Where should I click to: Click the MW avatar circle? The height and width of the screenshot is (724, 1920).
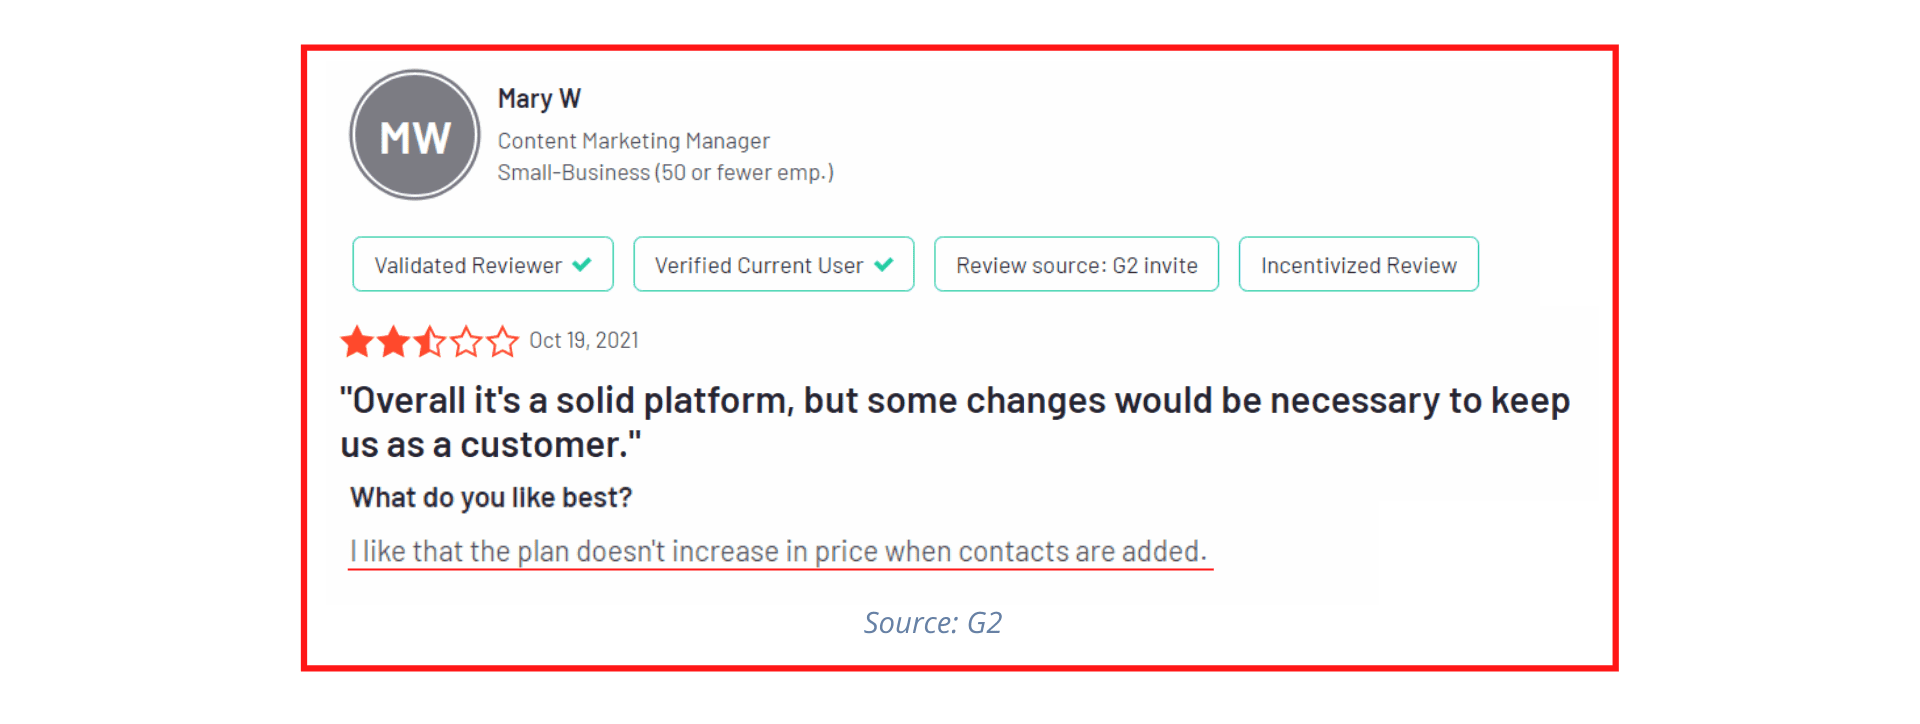[415, 135]
